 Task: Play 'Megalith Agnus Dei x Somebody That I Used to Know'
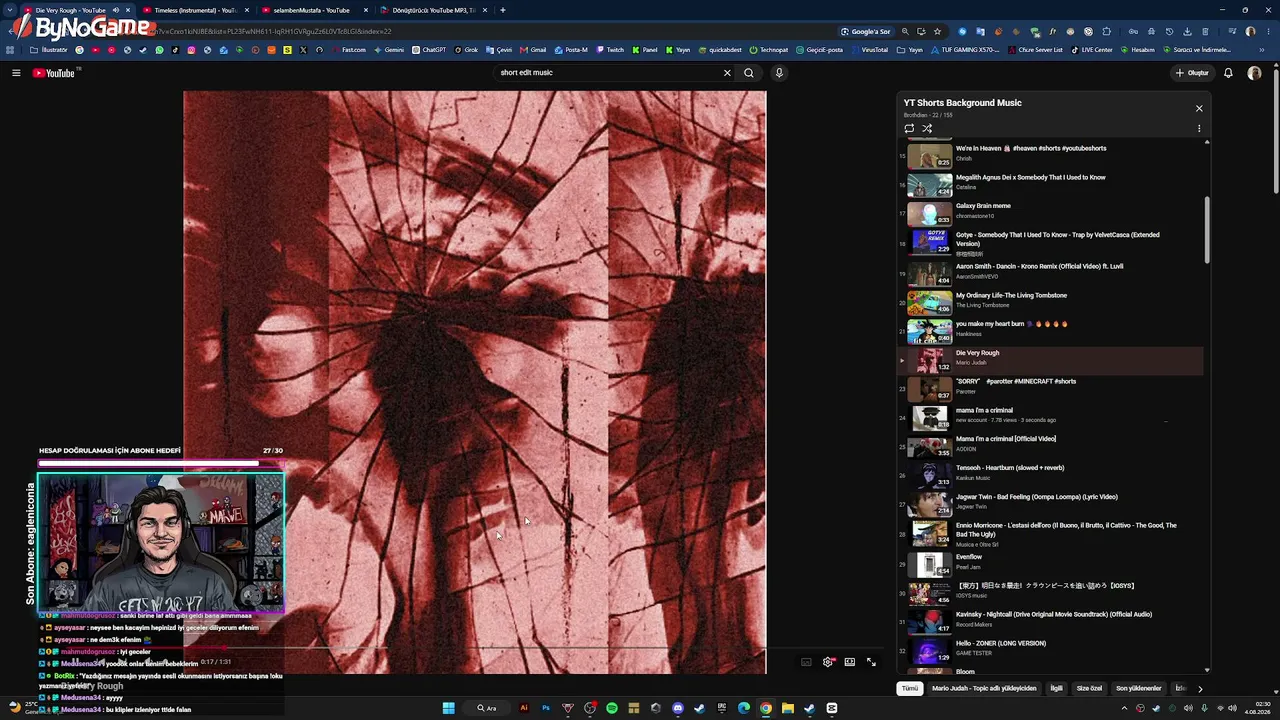point(1050,183)
